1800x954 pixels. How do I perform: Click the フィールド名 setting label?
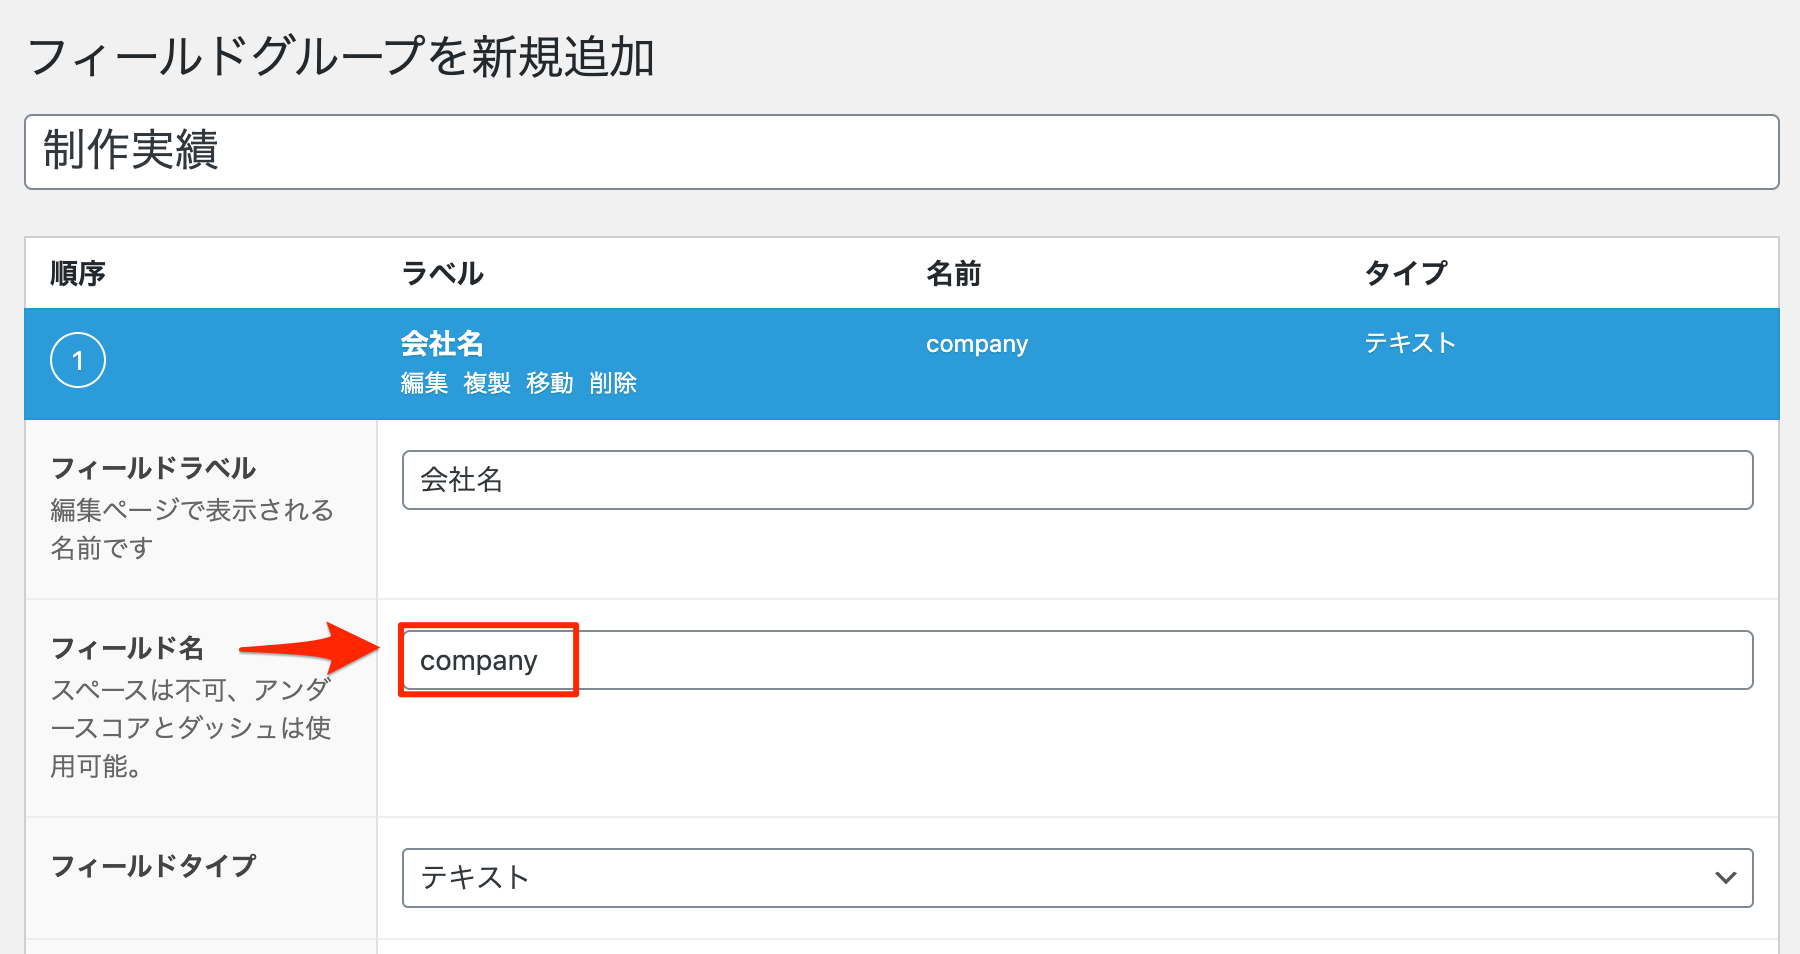pos(127,648)
